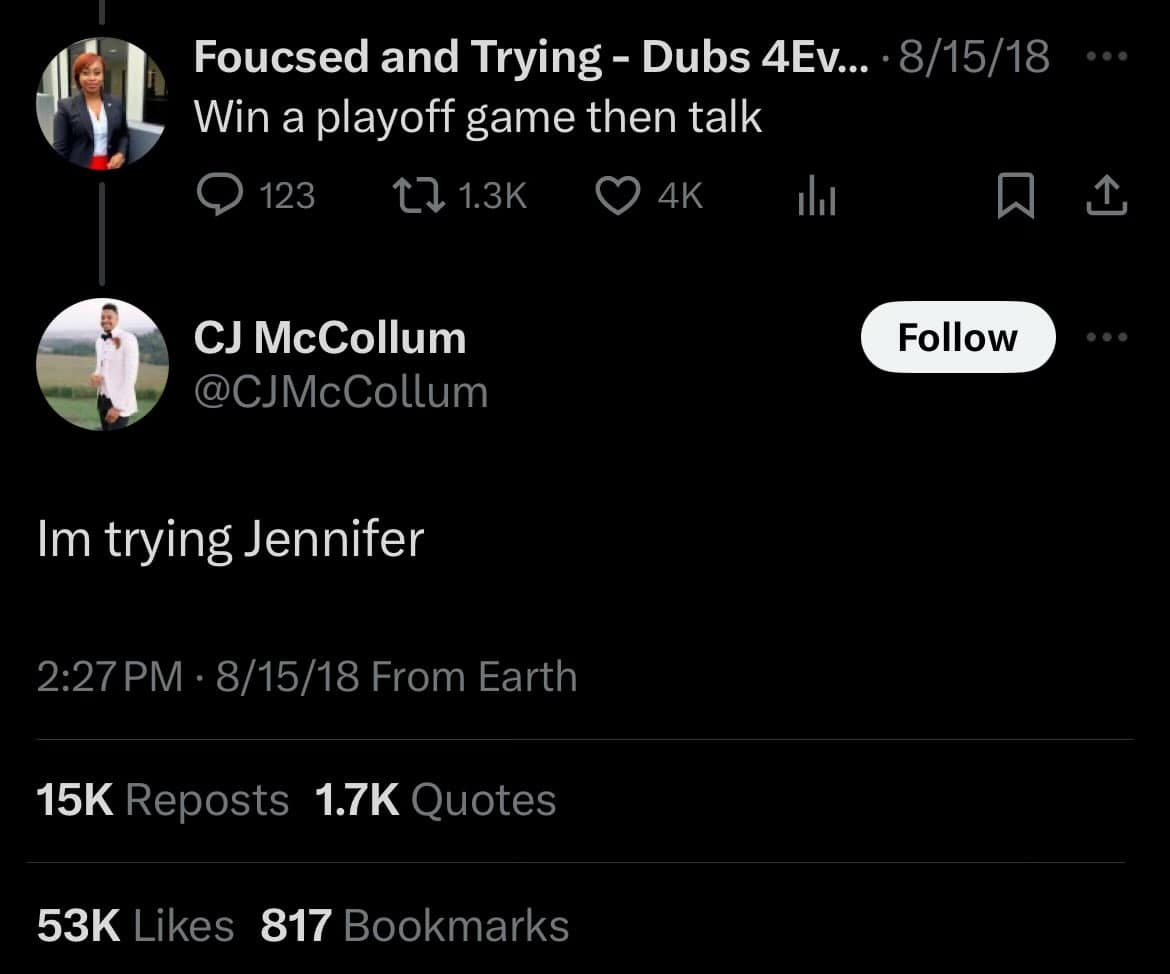
Task: View the 53K Likes list
Action: point(135,926)
